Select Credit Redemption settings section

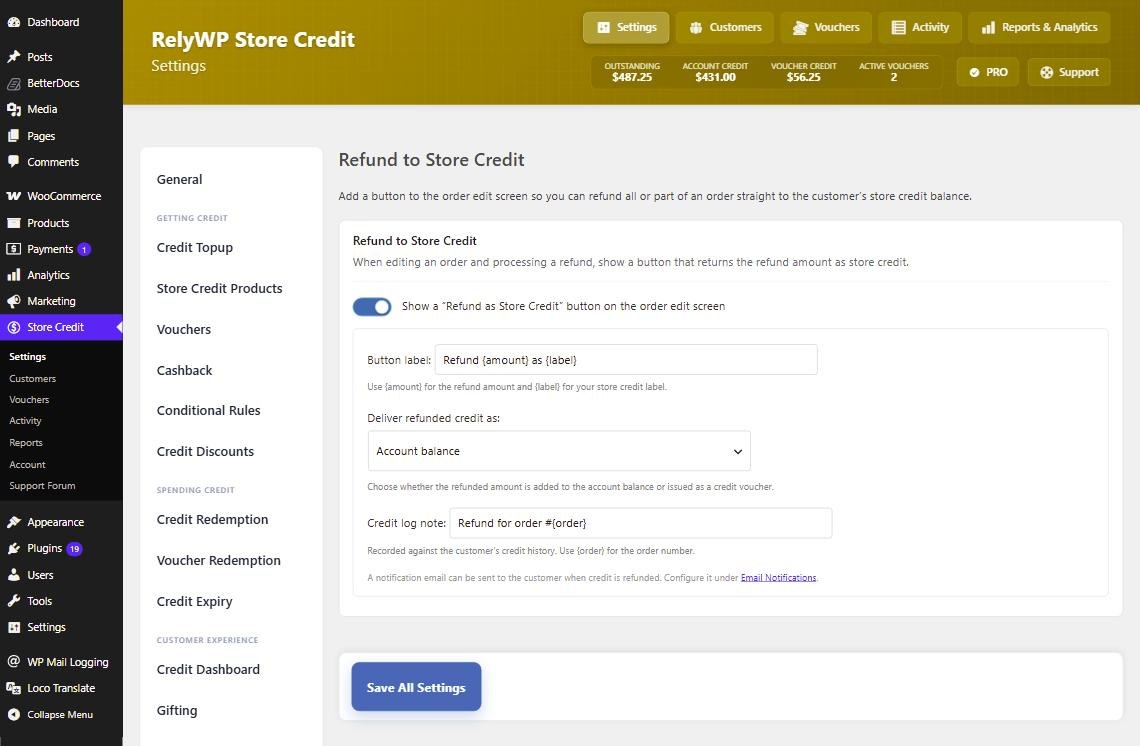[x=212, y=520]
